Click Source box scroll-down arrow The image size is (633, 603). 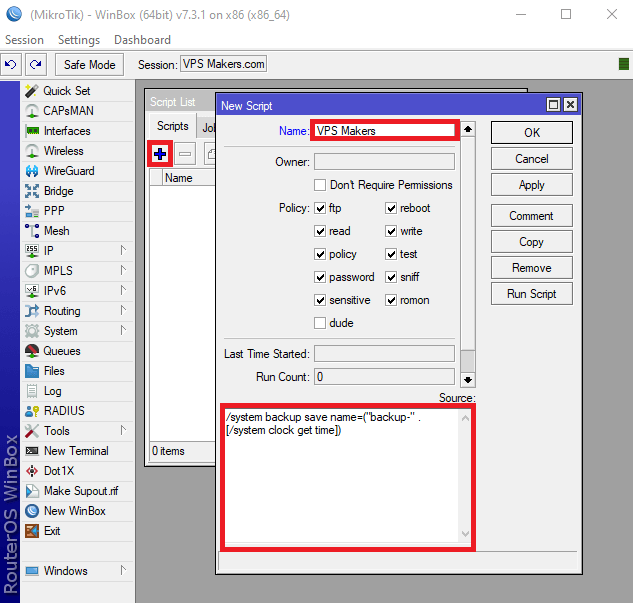(465, 534)
